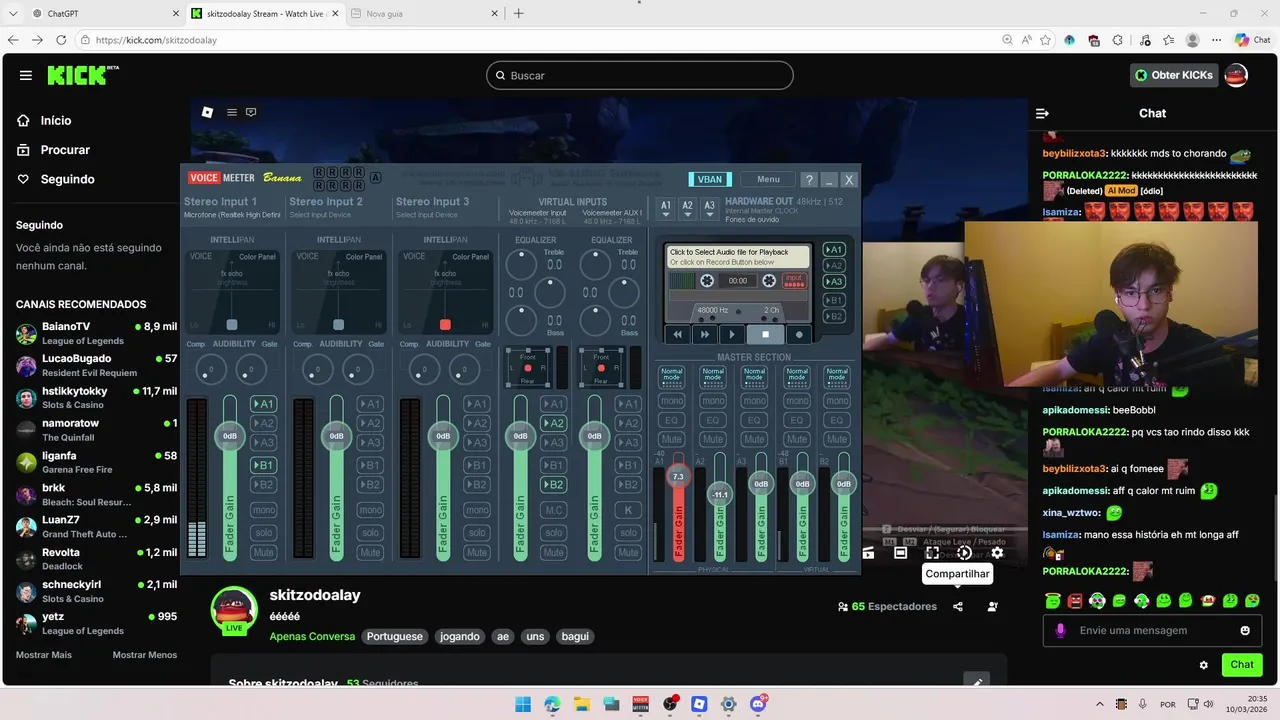Open video player settings gear

coord(997,552)
